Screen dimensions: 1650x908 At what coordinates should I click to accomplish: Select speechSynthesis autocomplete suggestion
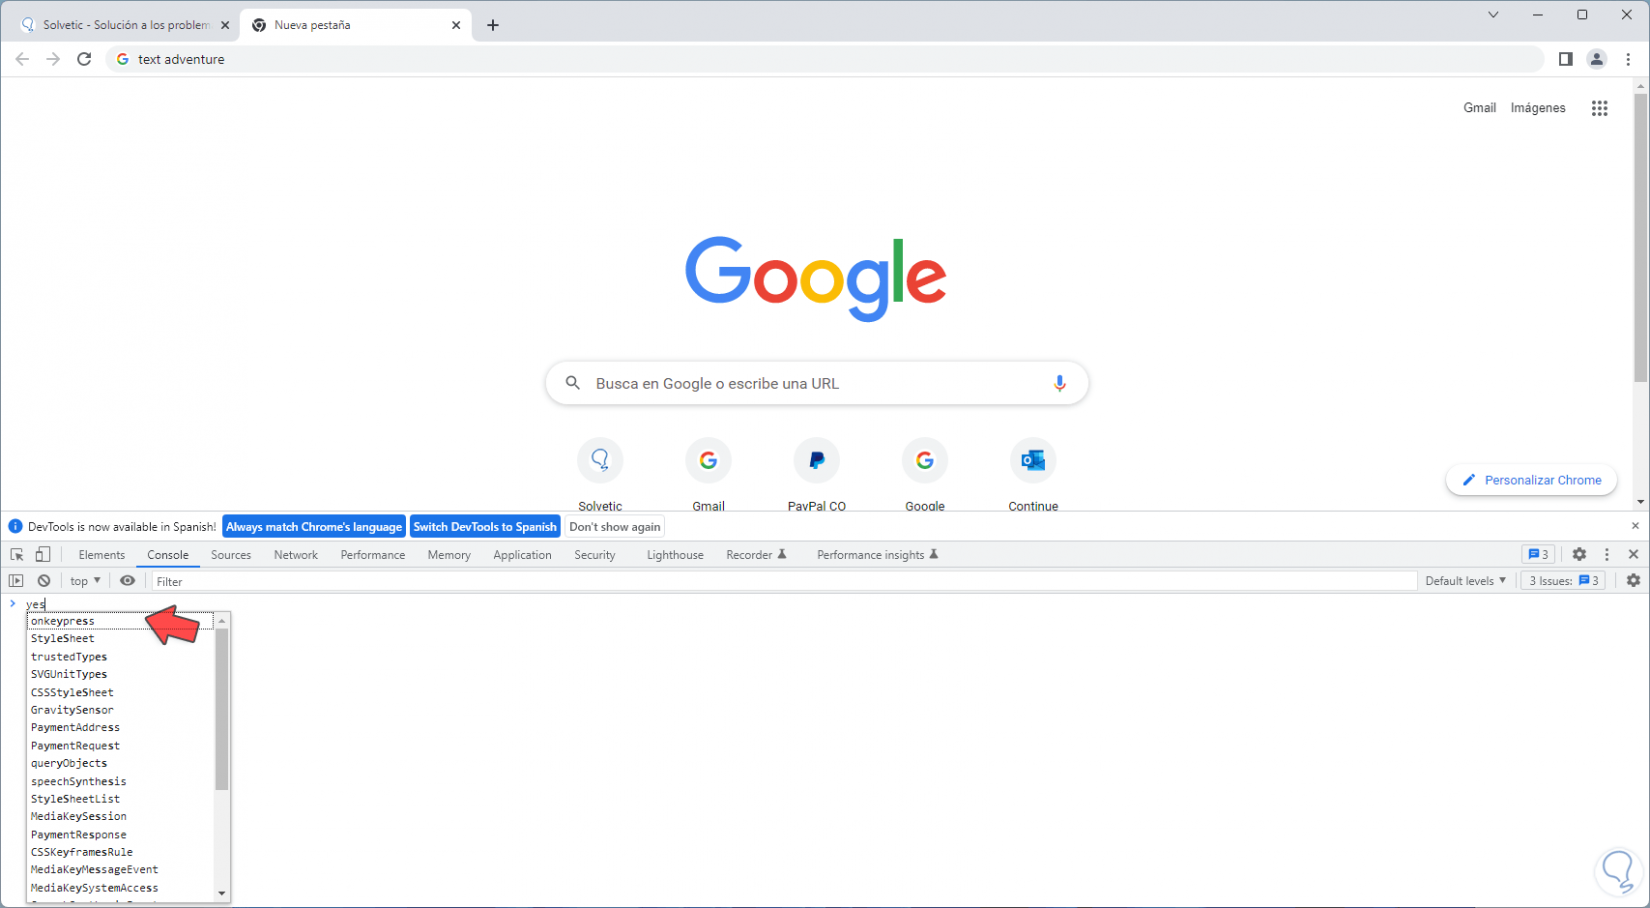120,781
